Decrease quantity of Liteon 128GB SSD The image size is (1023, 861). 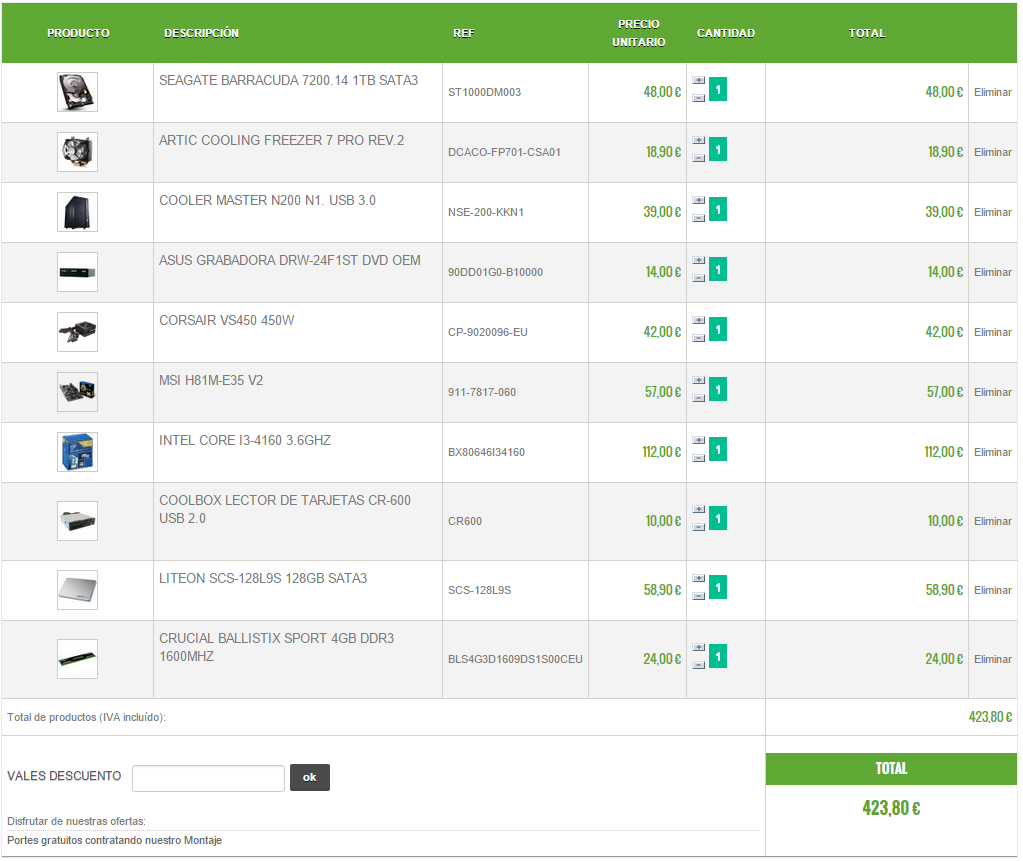pyautogui.click(x=699, y=596)
